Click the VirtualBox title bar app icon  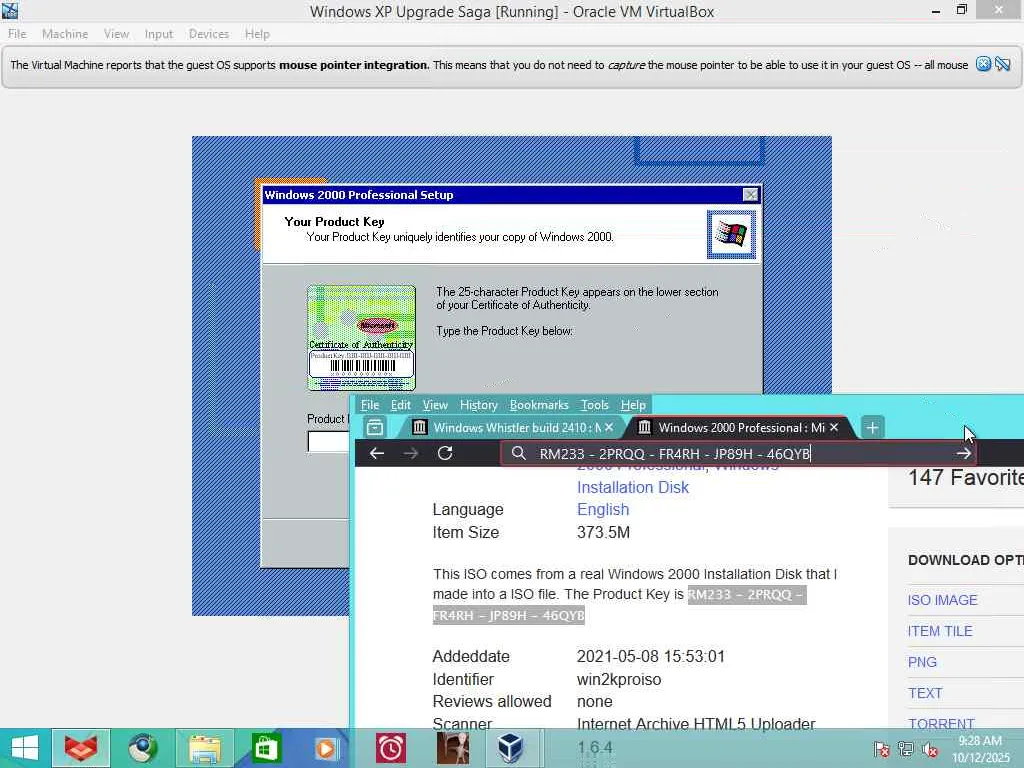[10, 10]
